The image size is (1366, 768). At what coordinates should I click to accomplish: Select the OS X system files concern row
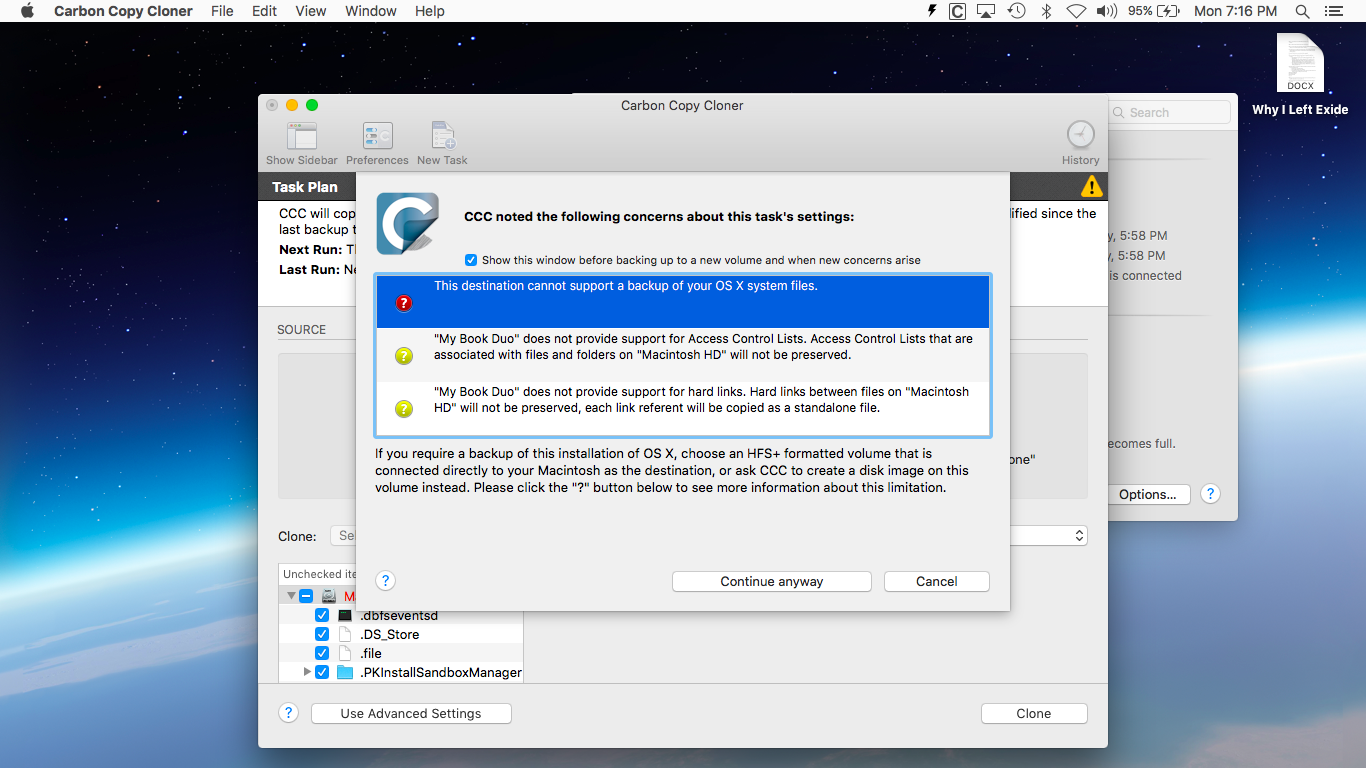(x=683, y=302)
